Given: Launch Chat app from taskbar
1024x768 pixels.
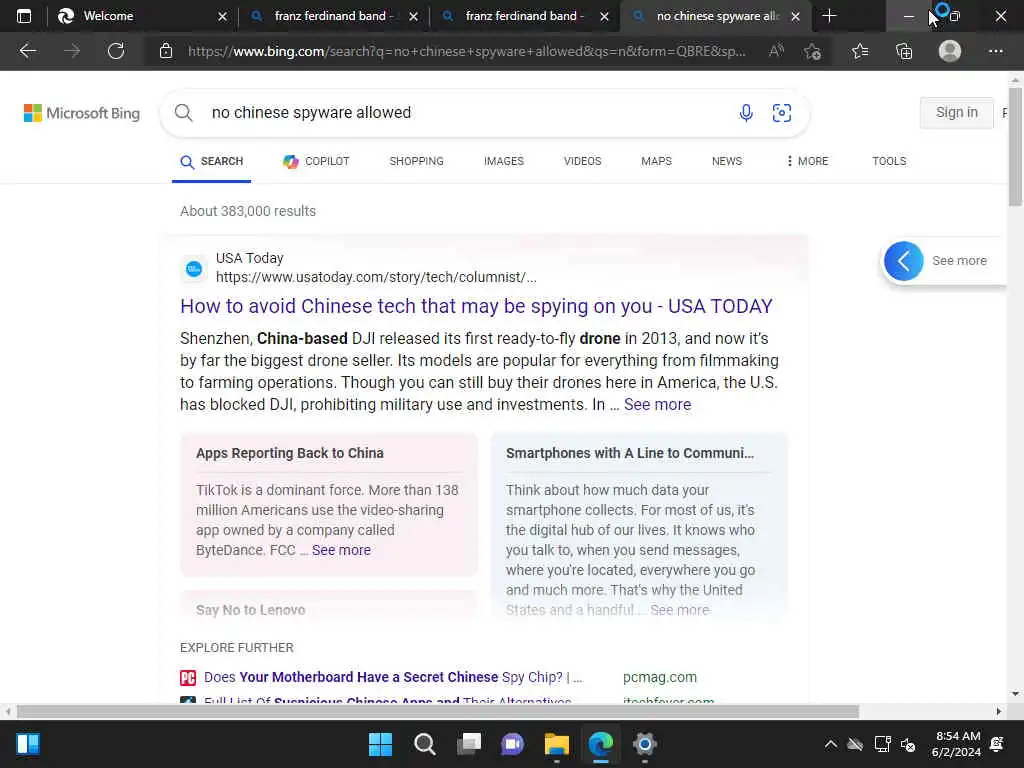Looking at the screenshot, I should click(x=513, y=744).
